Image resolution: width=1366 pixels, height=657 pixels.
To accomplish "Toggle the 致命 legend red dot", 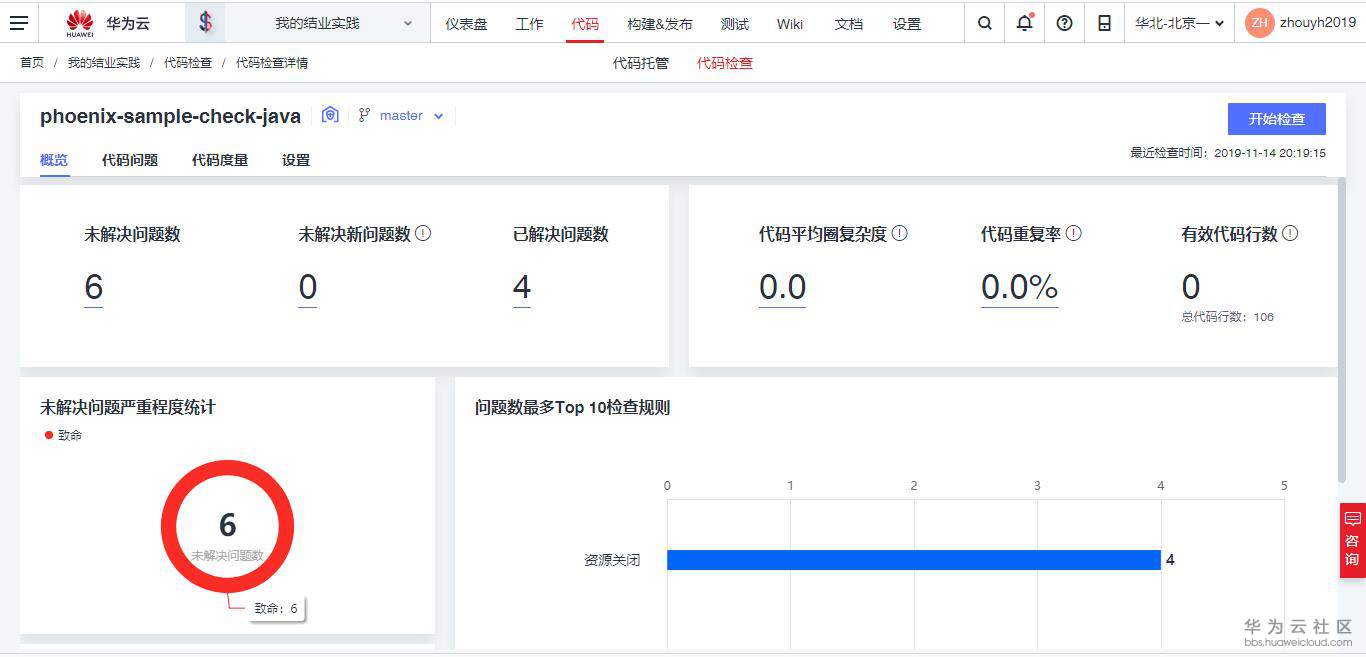I will click(x=49, y=435).
